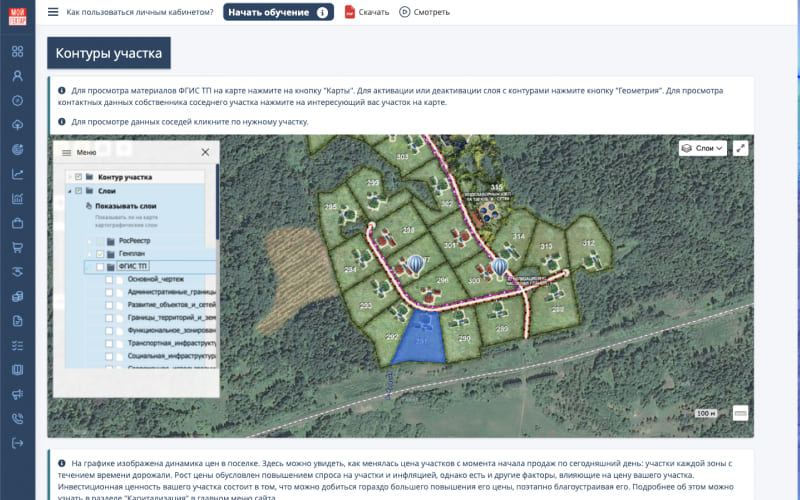Screen dimensions: 800x500
Task: Click the briefcase icon in sidebar
Action: 17,223
